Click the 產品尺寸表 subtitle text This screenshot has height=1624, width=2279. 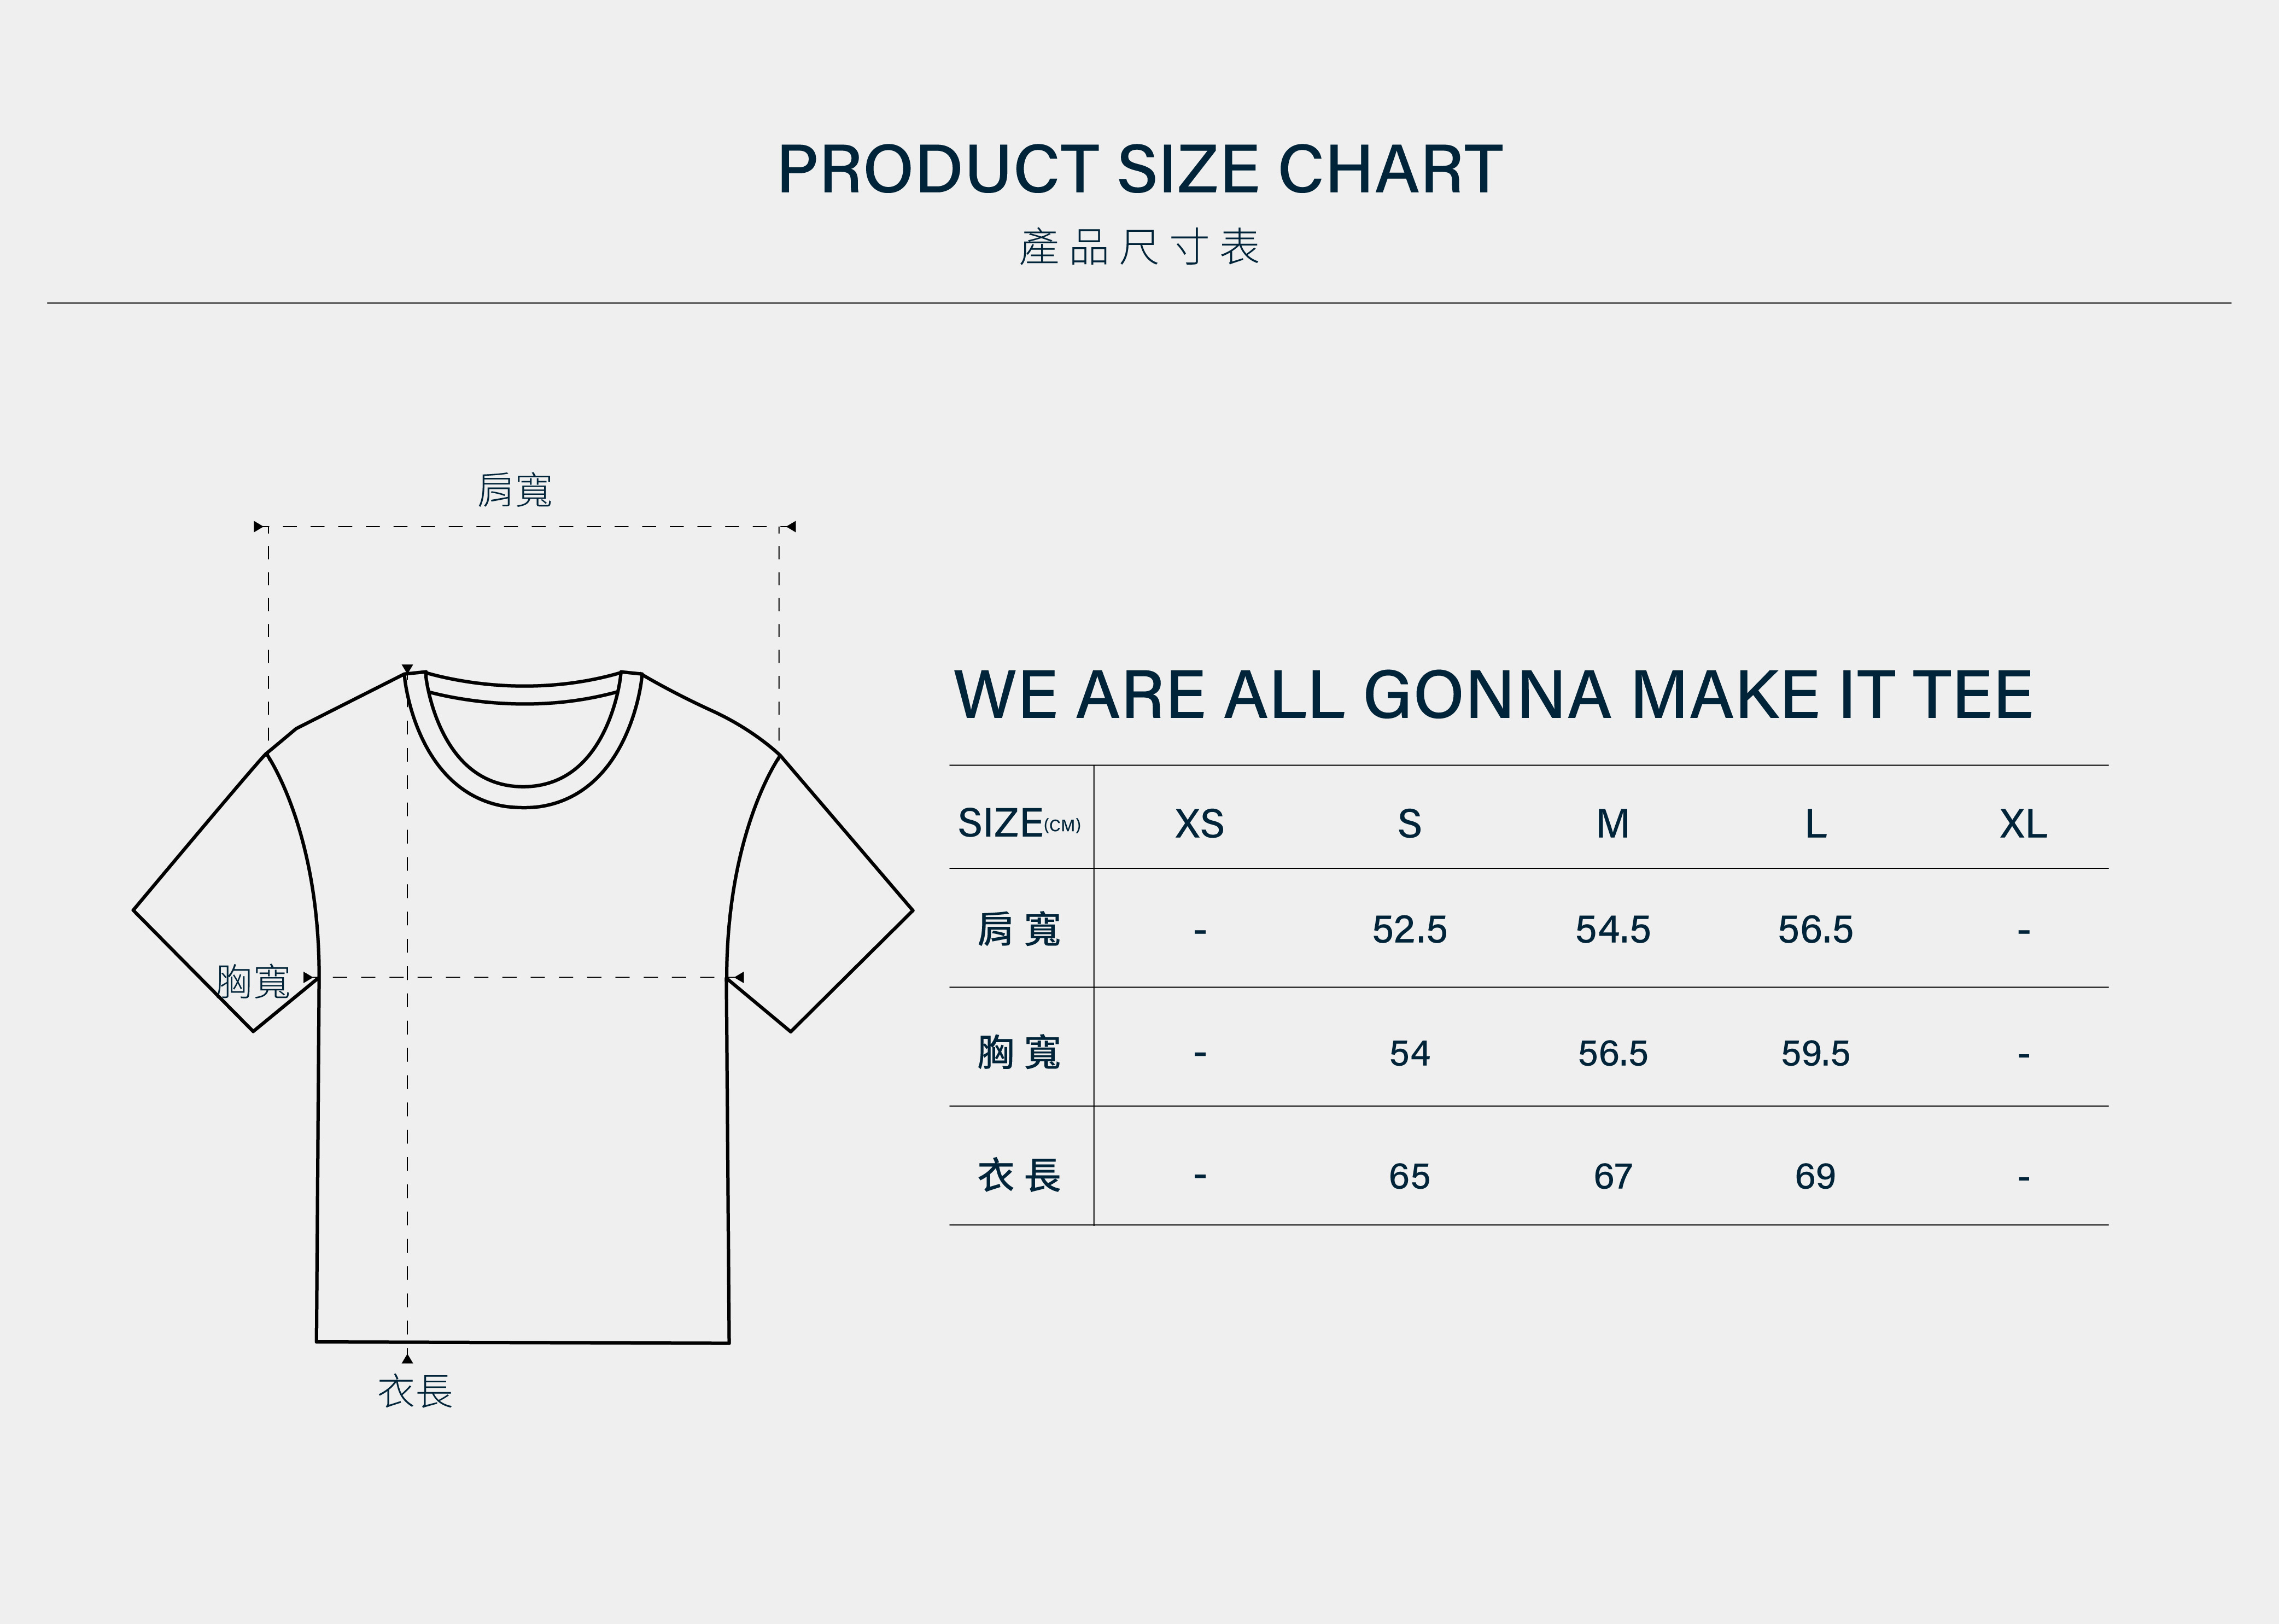tap(1139, 248)
